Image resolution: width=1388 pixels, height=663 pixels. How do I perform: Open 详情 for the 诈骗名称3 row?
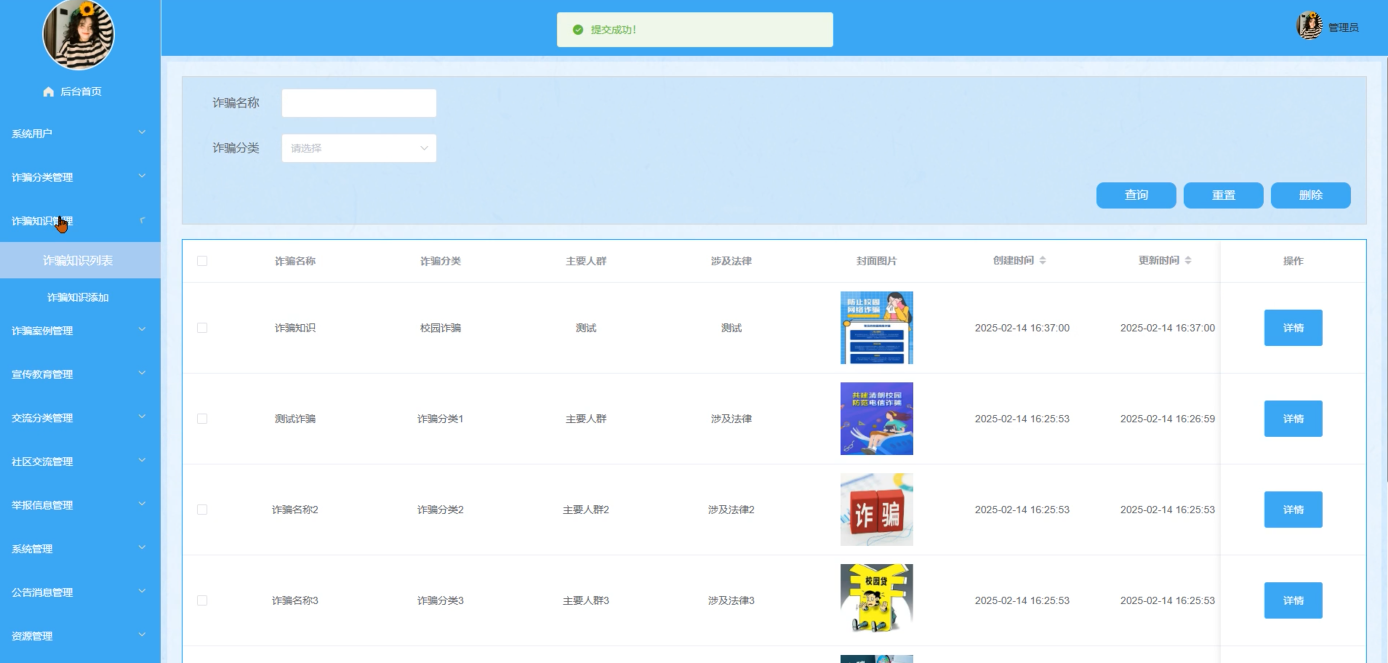coord(1293,601)
